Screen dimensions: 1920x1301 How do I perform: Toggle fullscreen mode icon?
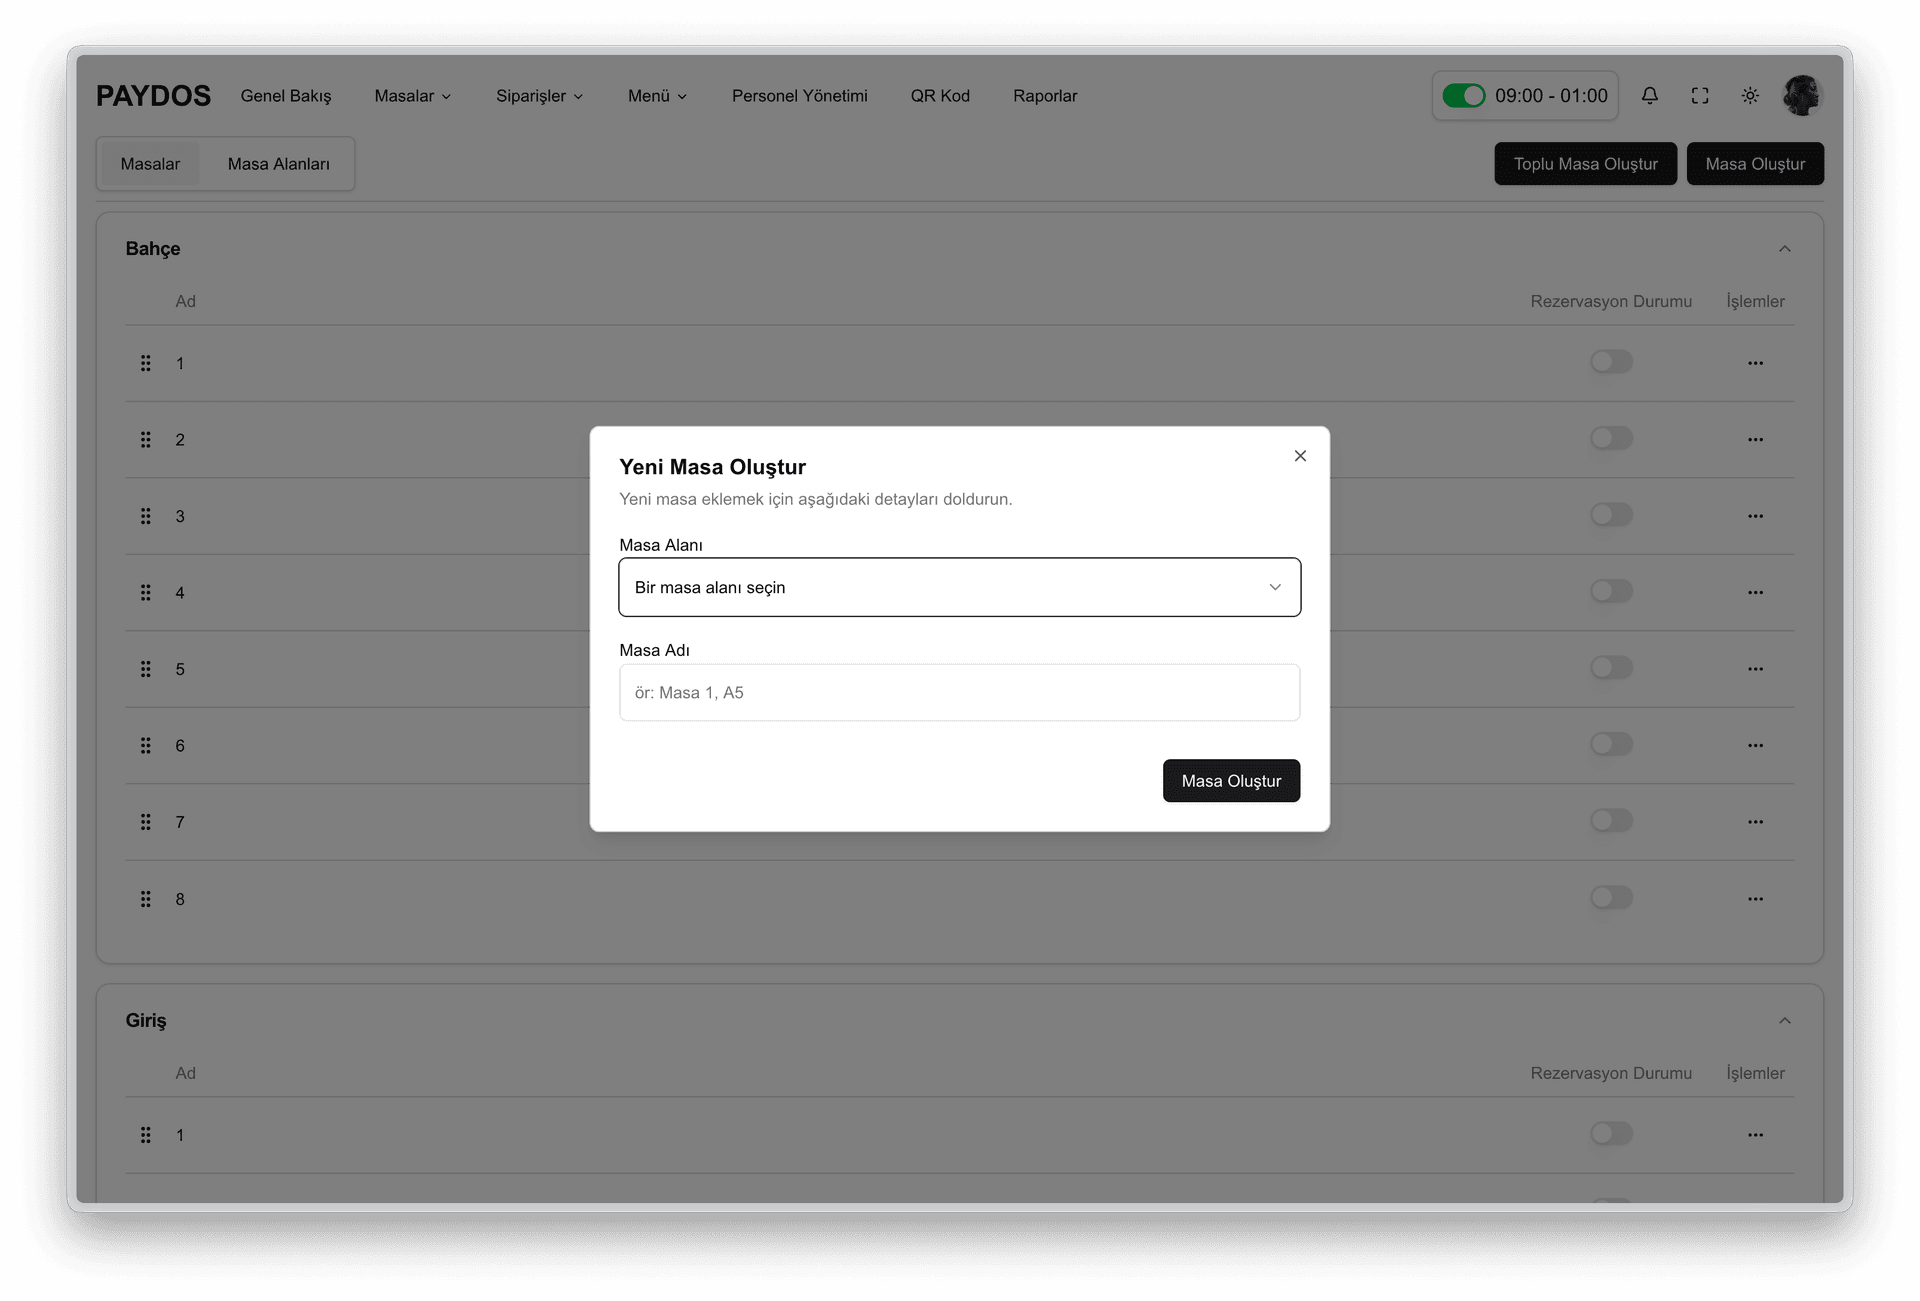tap(1699, 96)
